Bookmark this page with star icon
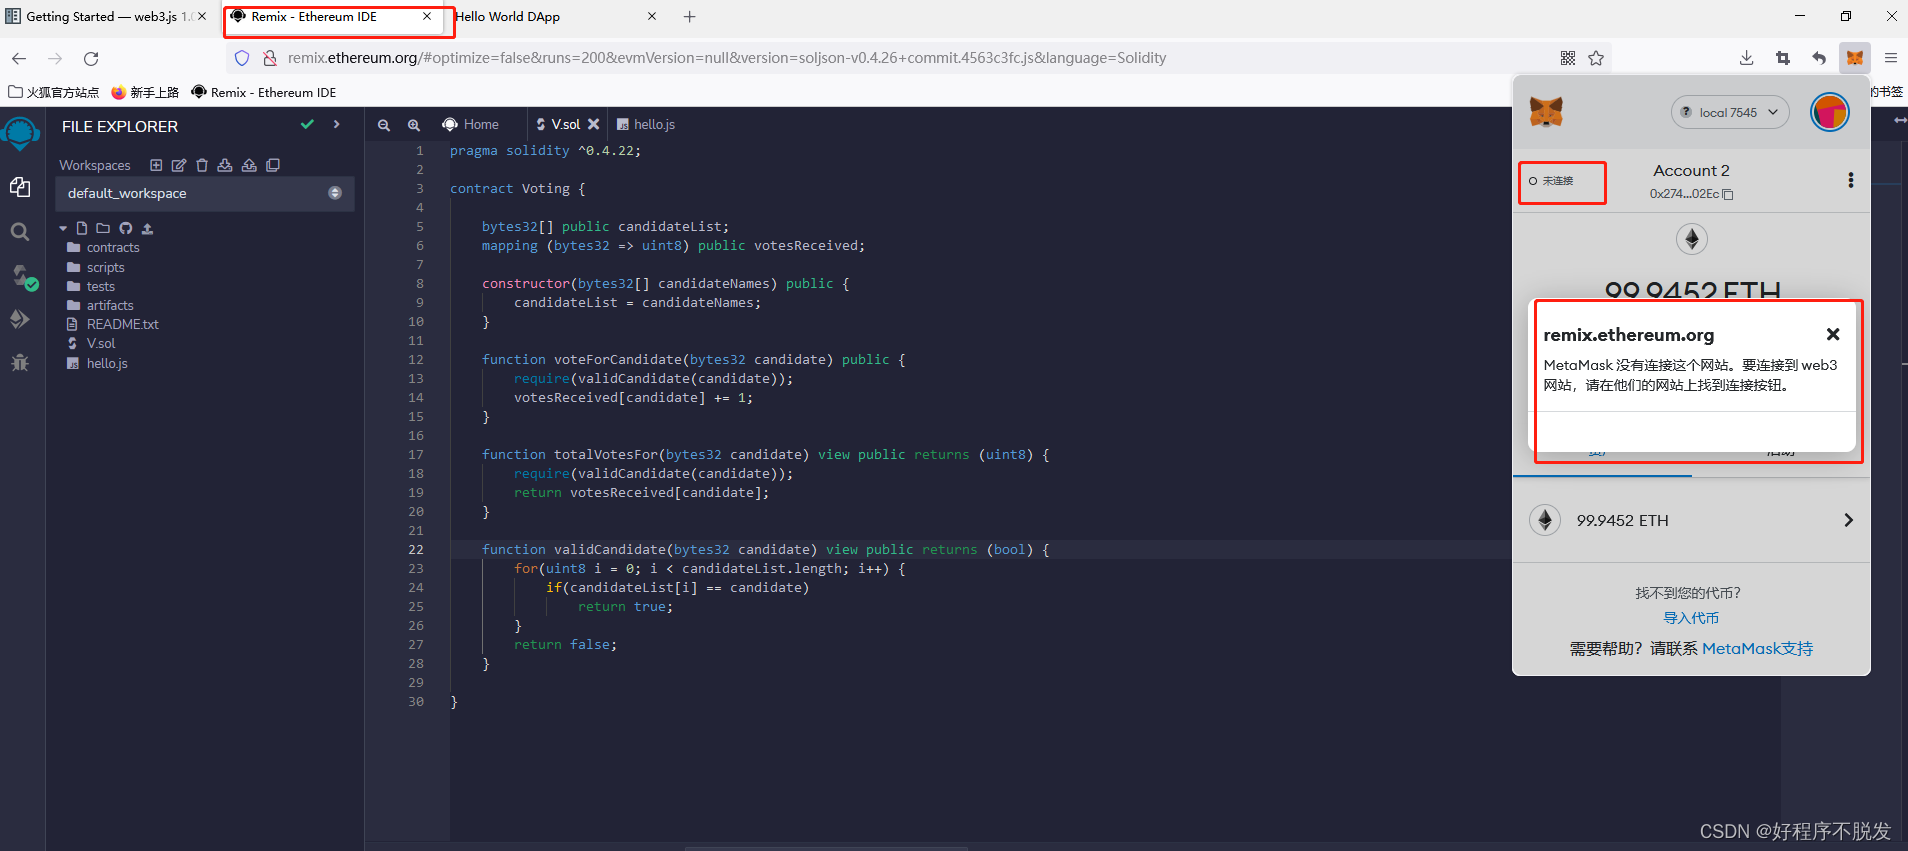The width and height of the screenshot is (1908, 851). pos(1596,58)
